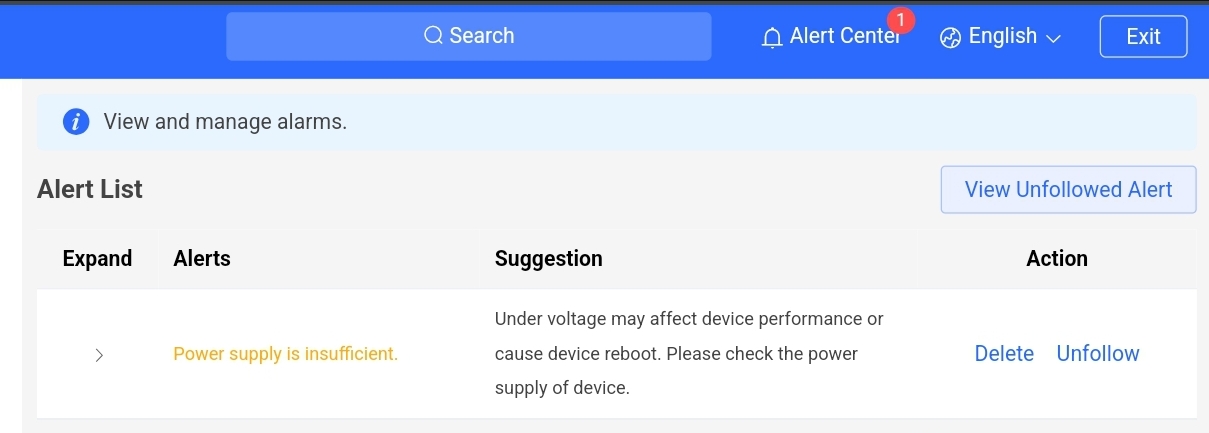This screenshot has height=433, width=1209.
Task: Open the Alert Center menu item
Action: [x=844, y=37]
